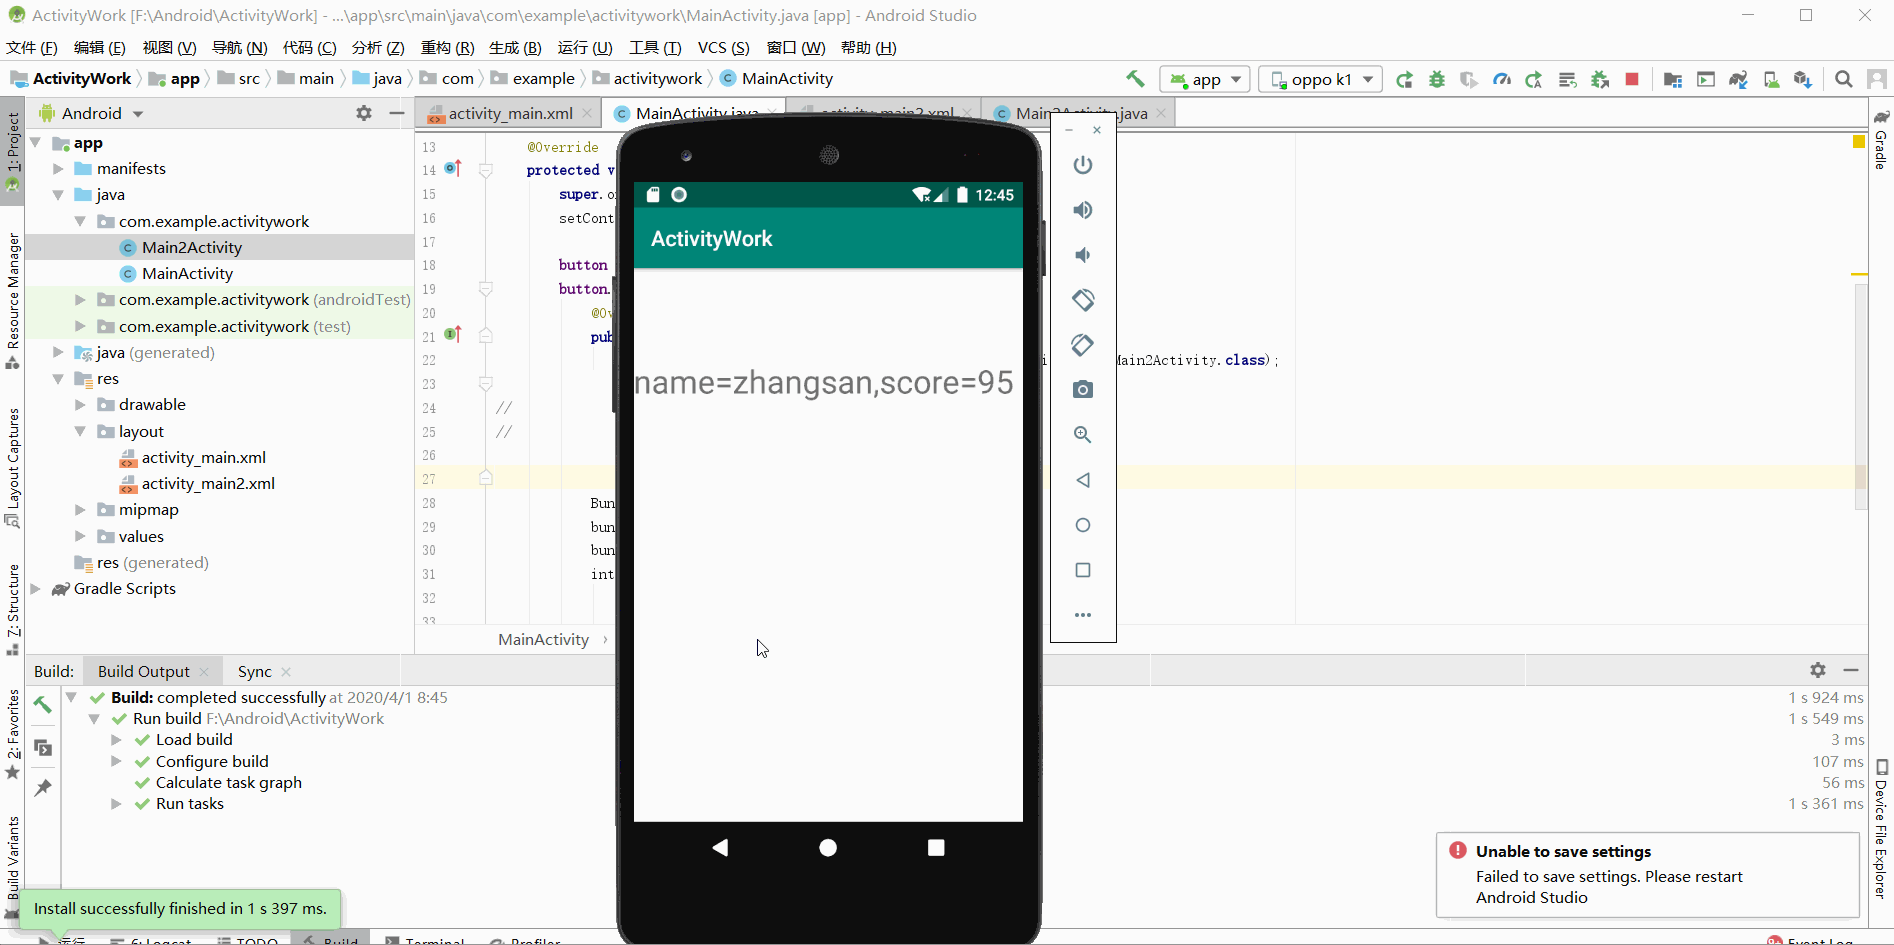Click the Make Project hammer in the toolbar
Viewport: 1894px width, 945px height.
[x=1135, y=79]
